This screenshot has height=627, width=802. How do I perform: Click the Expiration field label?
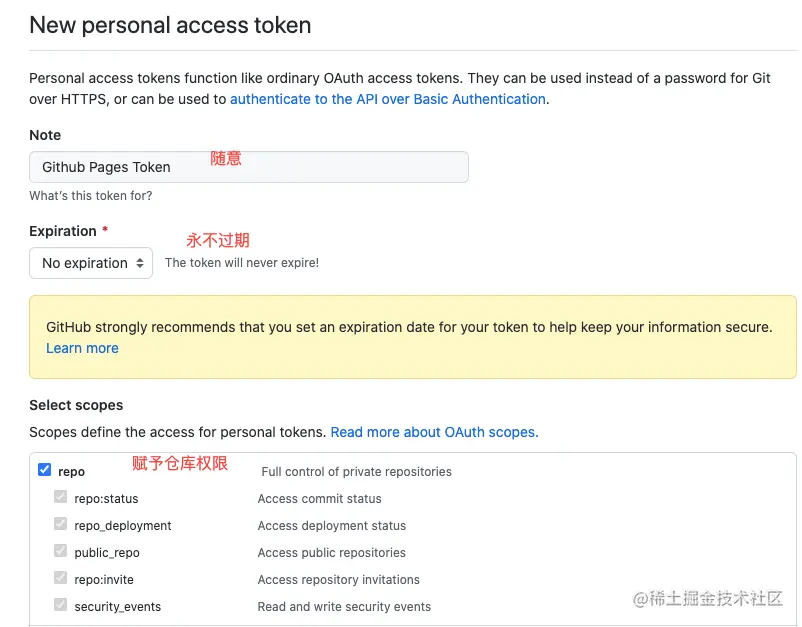click(x=63, y=231)
